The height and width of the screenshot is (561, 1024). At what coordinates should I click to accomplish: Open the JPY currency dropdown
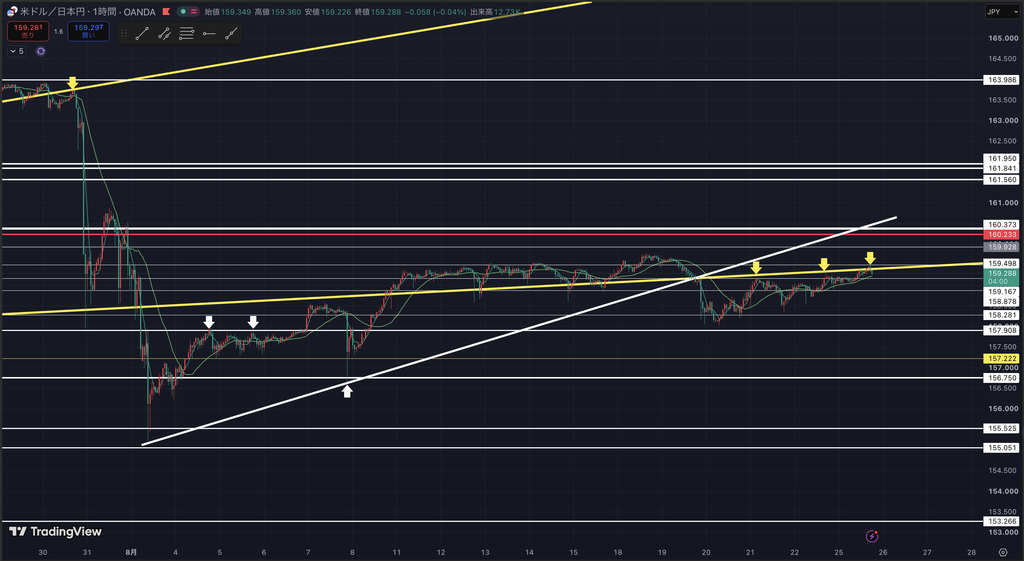1002,12
